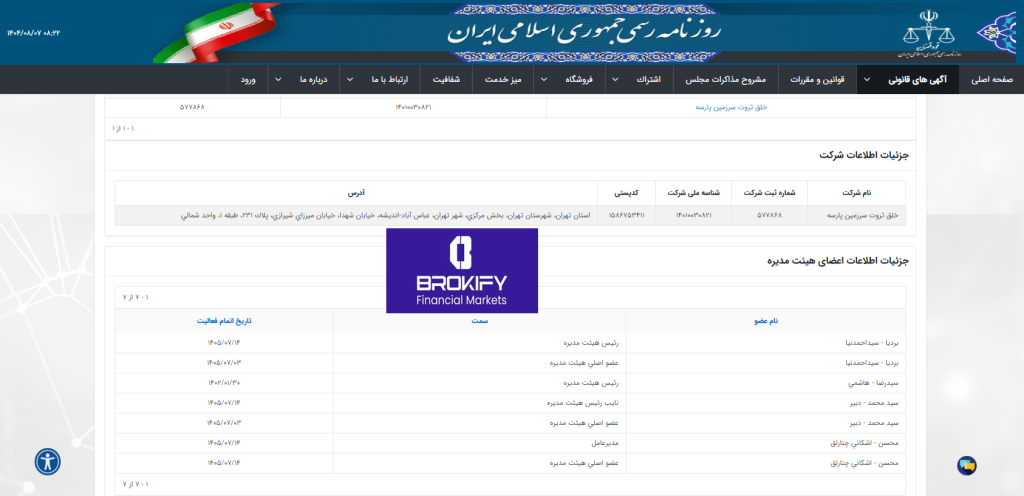Screen dimensions: 1024x496
Task: Click the date and time ۱۴۰۴/۰۸/۰۷ ۰۸:۳۲
Action: point(33,33)
